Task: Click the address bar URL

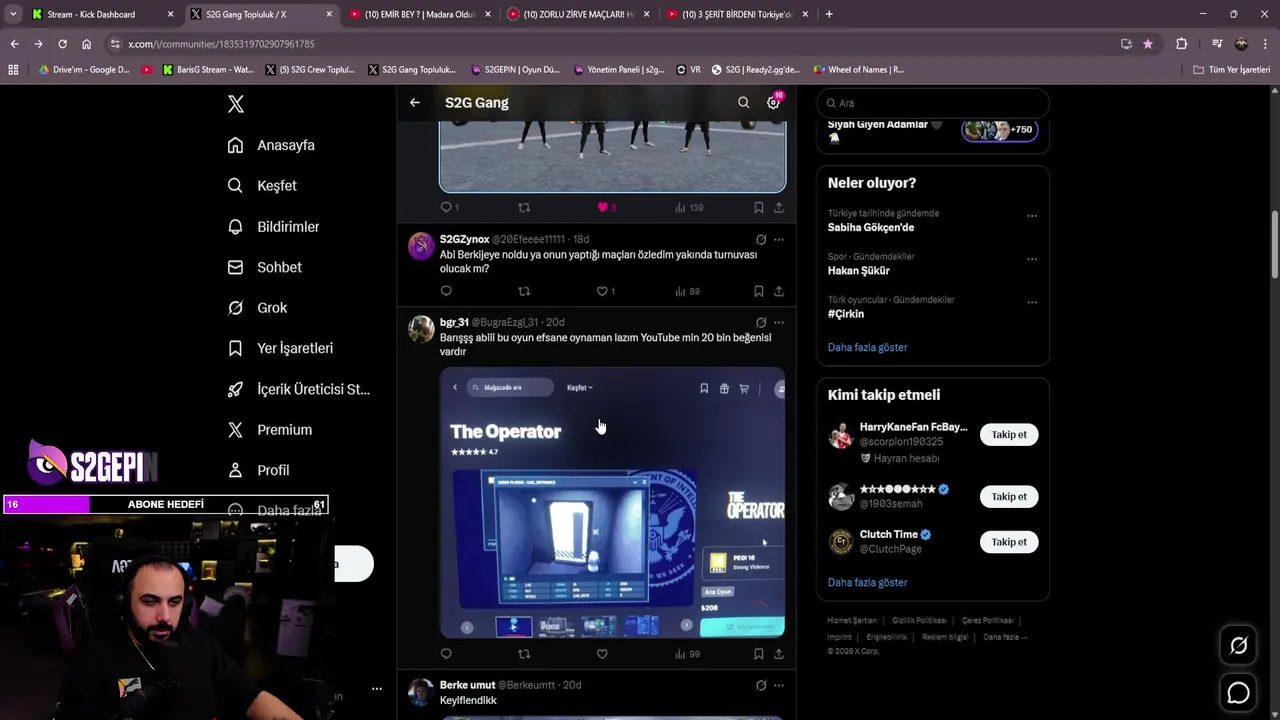Action: (221, 44)
